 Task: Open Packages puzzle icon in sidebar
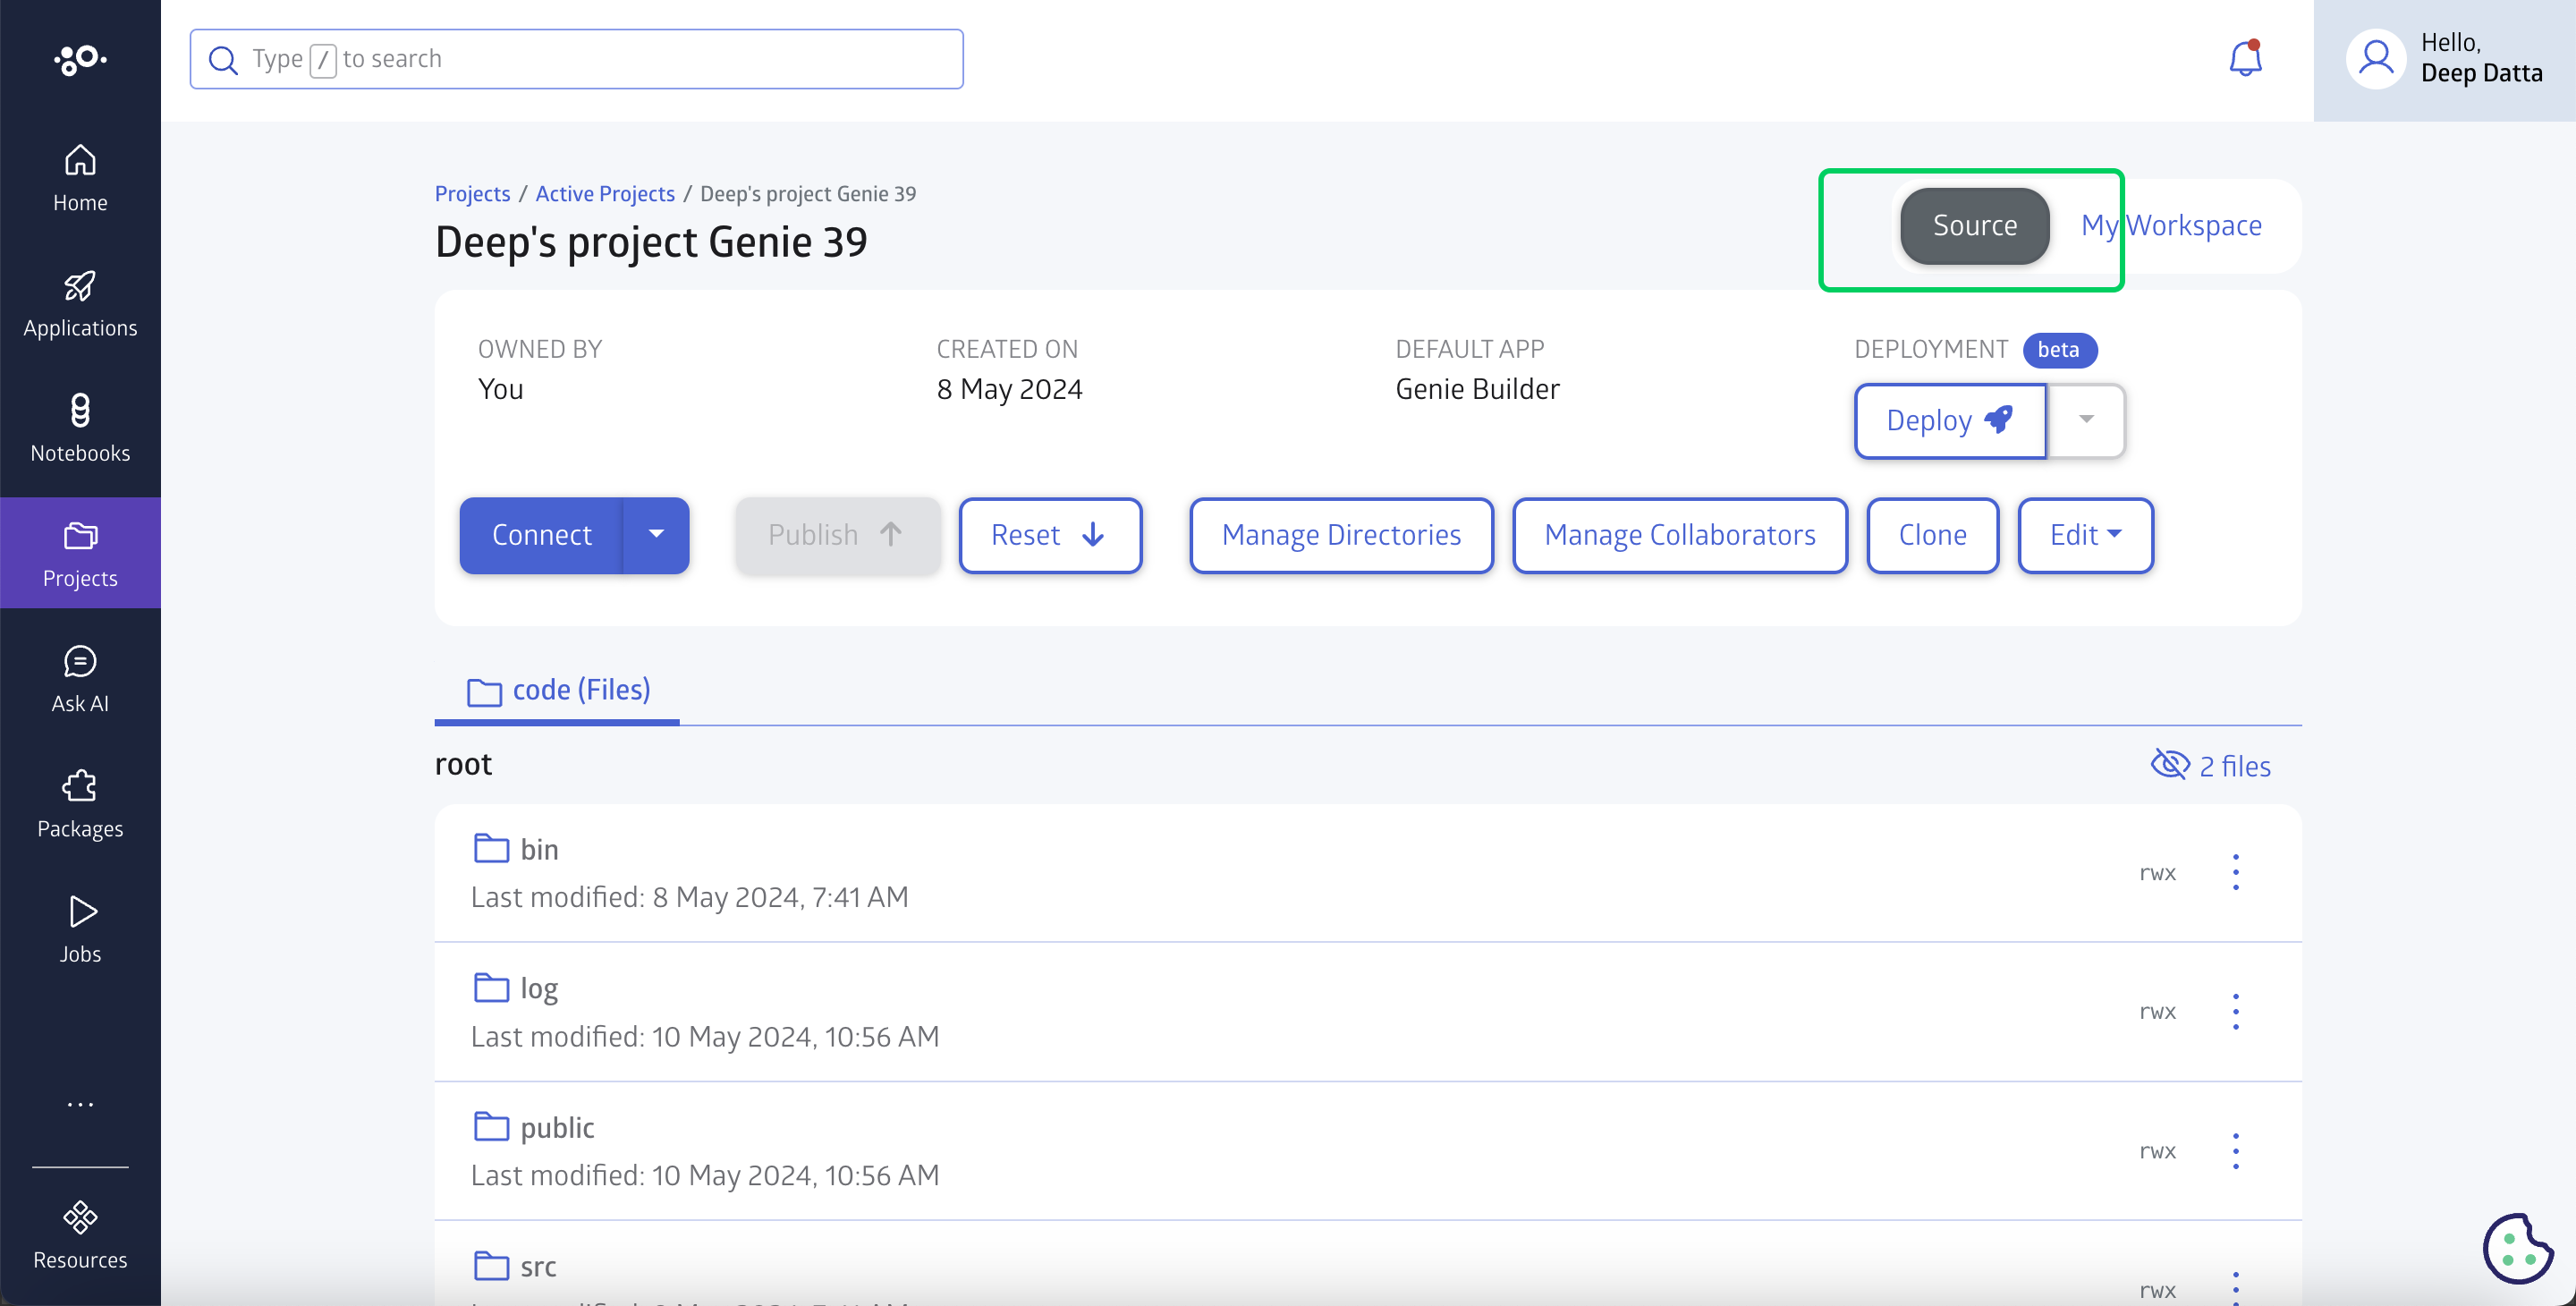(80, 786)
